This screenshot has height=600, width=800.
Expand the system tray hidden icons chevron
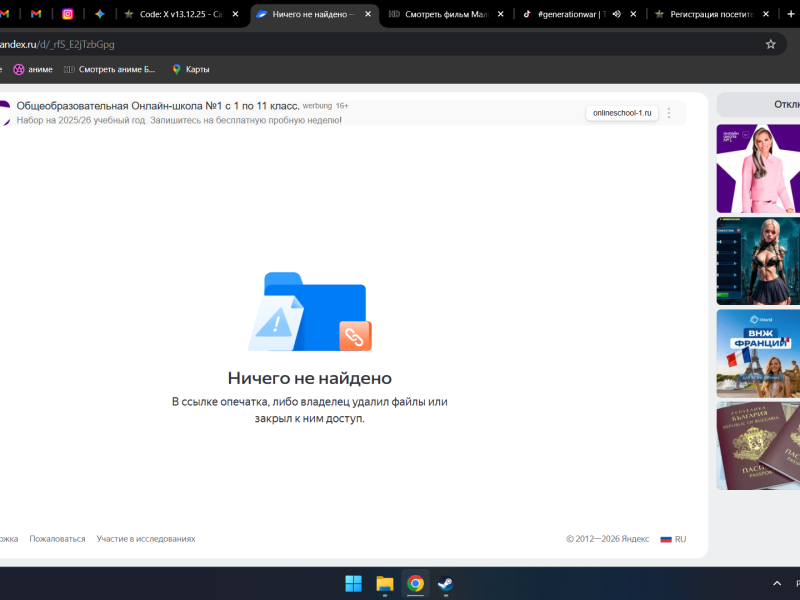pyautogui.click(x=777, y=584)
